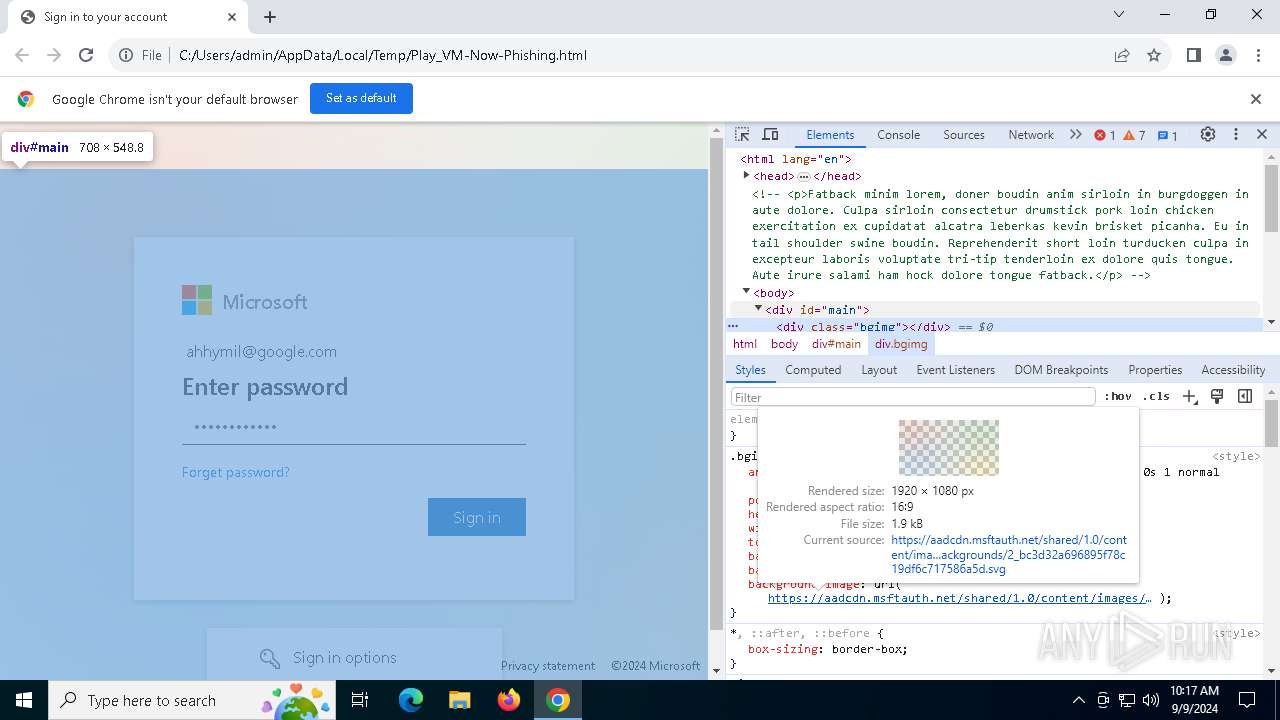Open the three-dot actions for selected DOM row
Screen dimensions: 1280x720
(733, 326)
